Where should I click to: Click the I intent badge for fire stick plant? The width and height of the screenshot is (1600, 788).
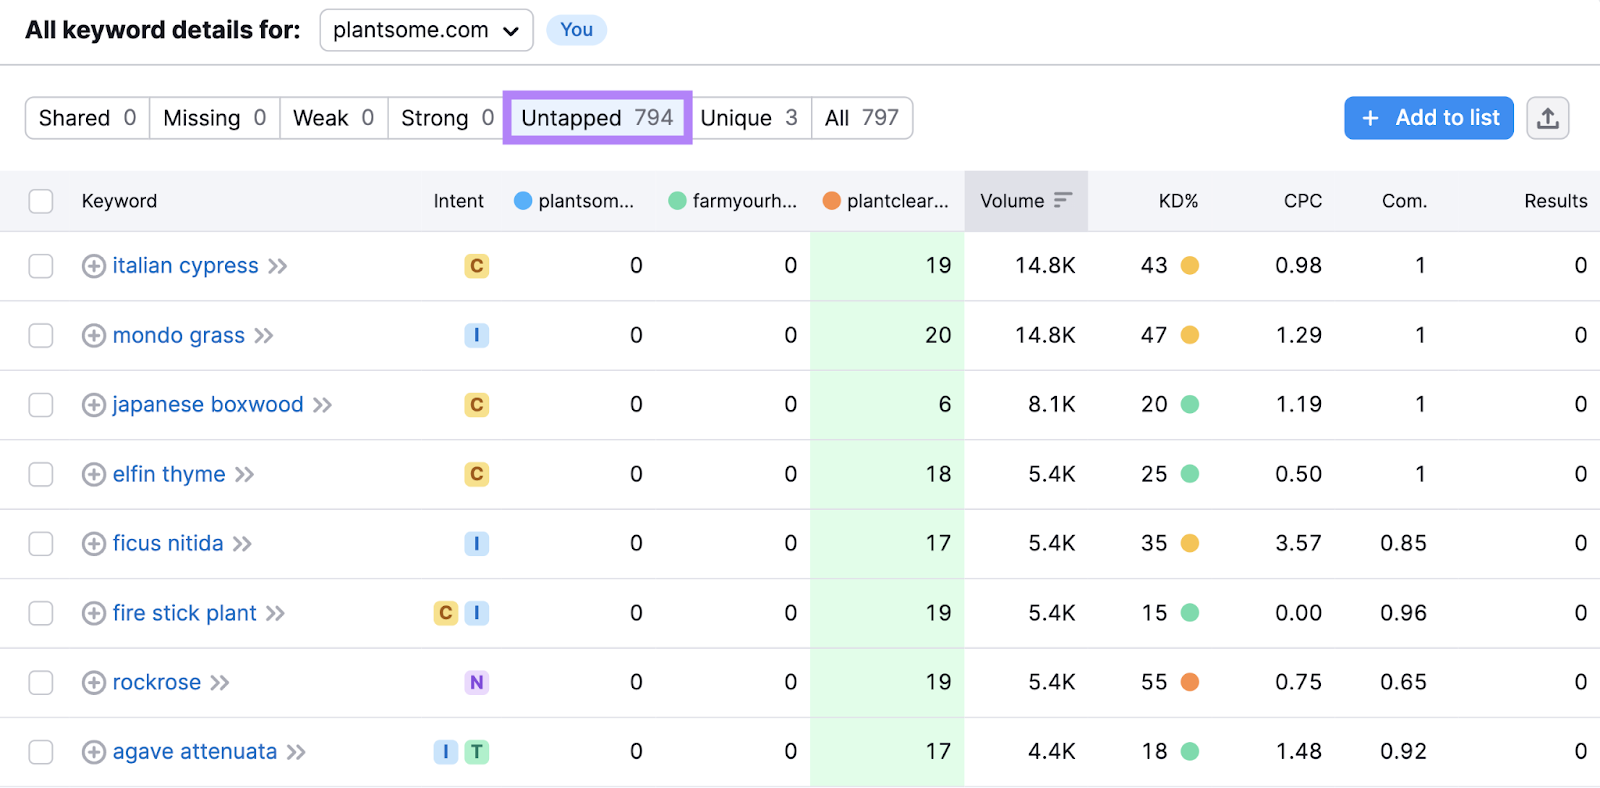pos(477,613)
